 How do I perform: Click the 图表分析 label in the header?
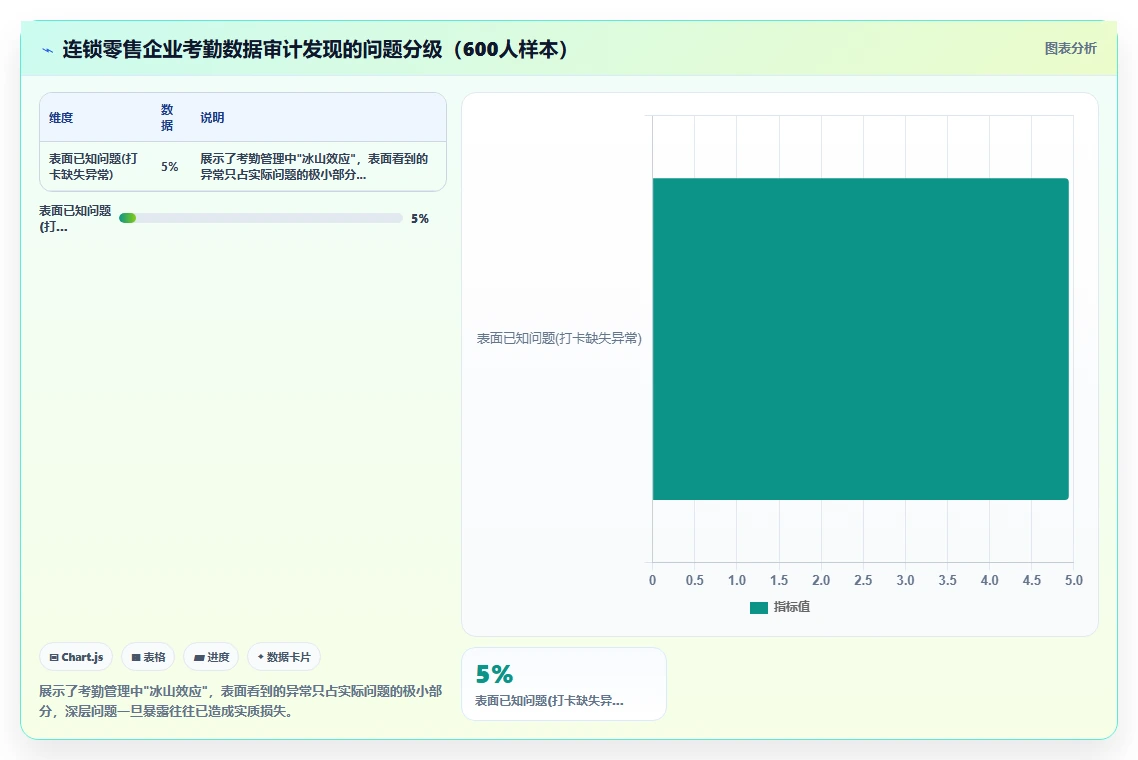1071,49
